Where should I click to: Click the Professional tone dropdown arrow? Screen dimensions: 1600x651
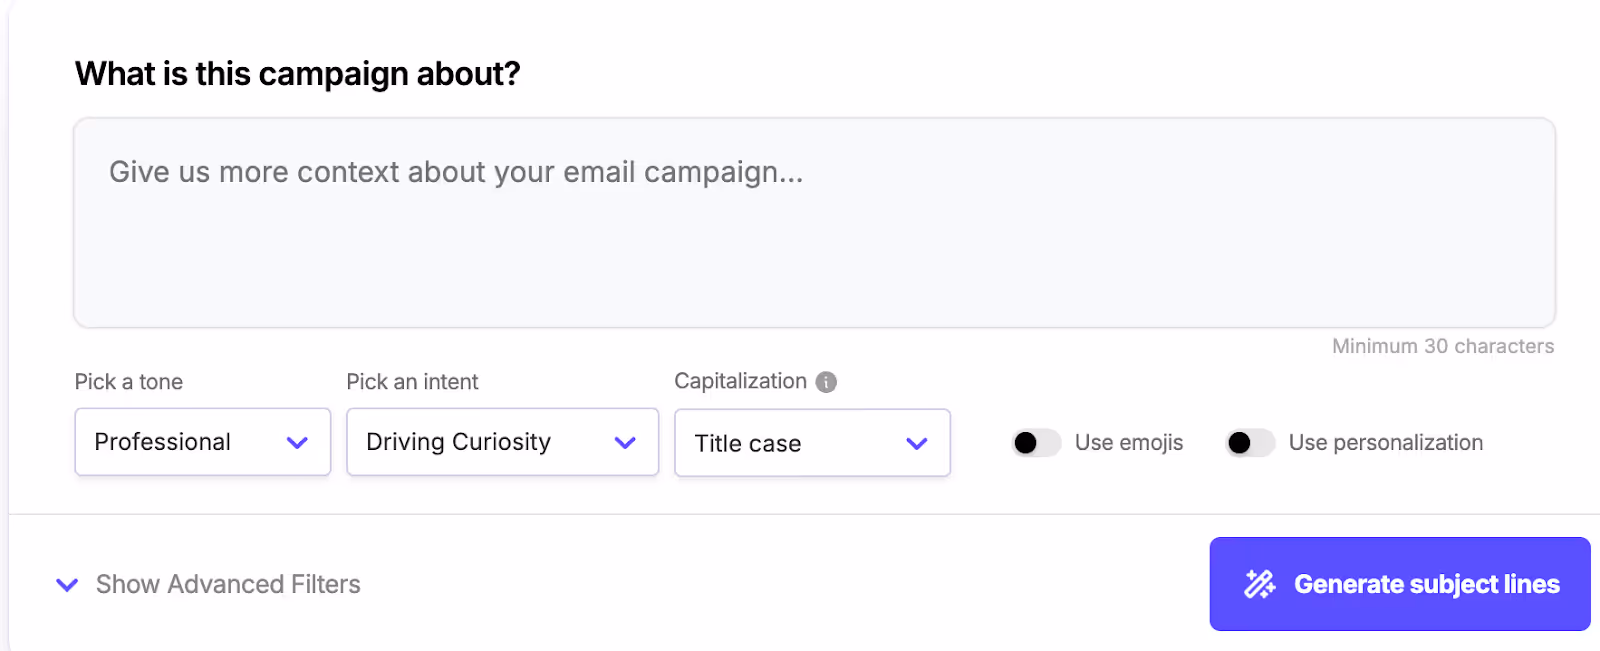pyautogui.click(x=297, y=442)
